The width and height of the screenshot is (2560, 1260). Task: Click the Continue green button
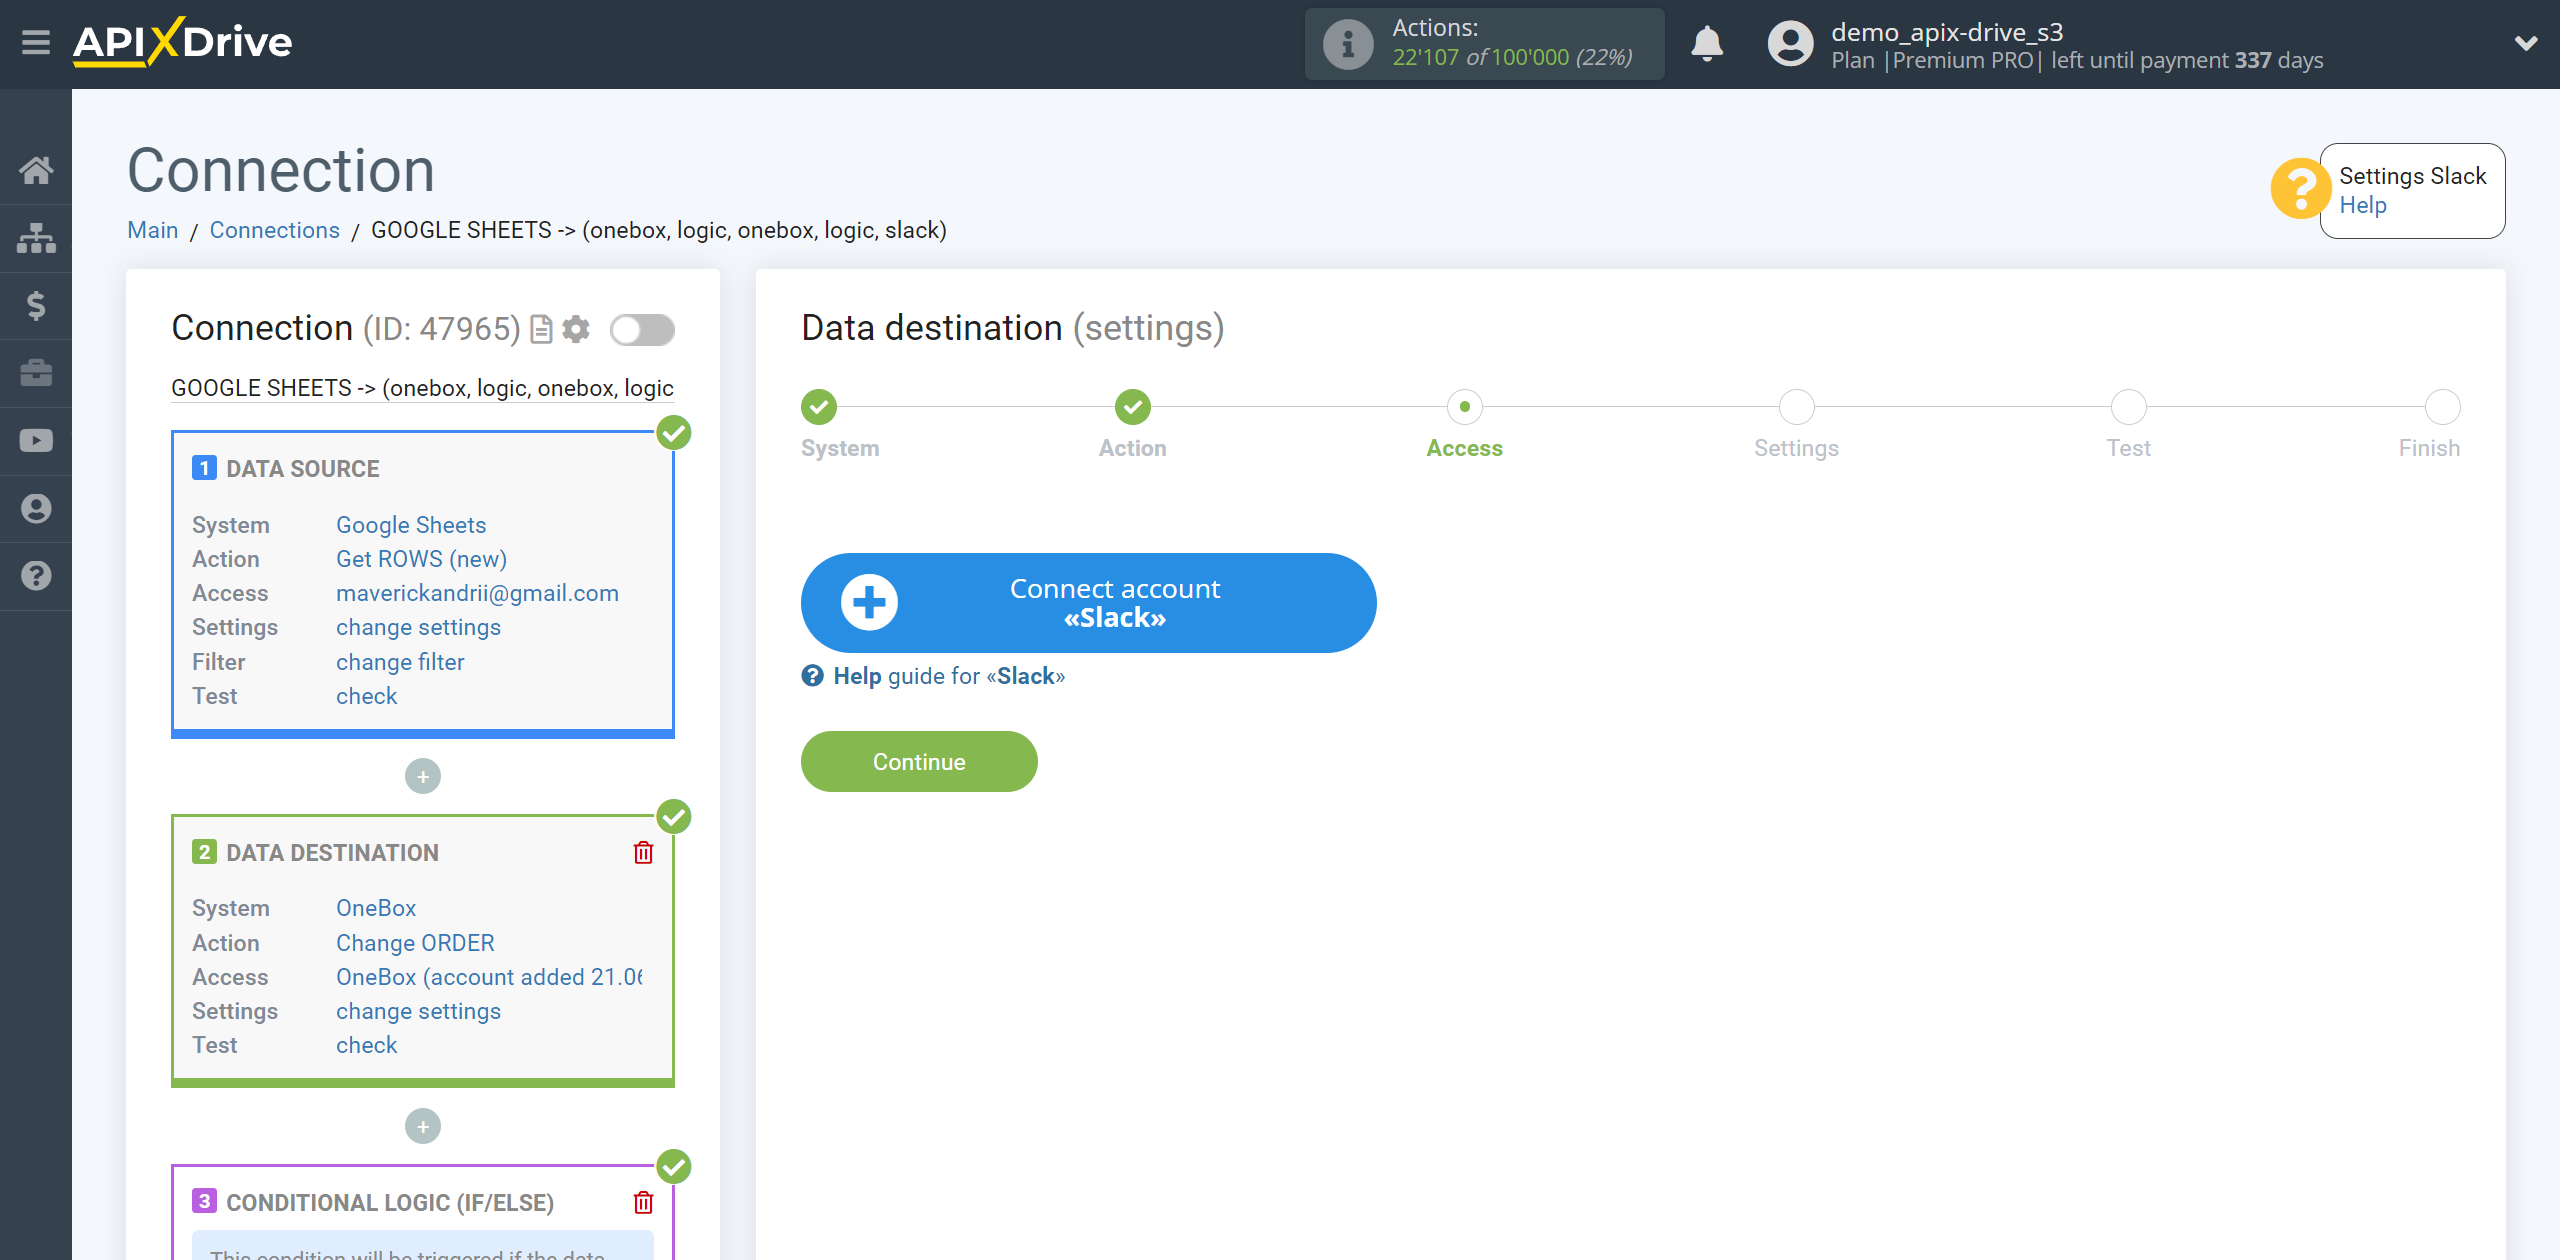point(919,762)
